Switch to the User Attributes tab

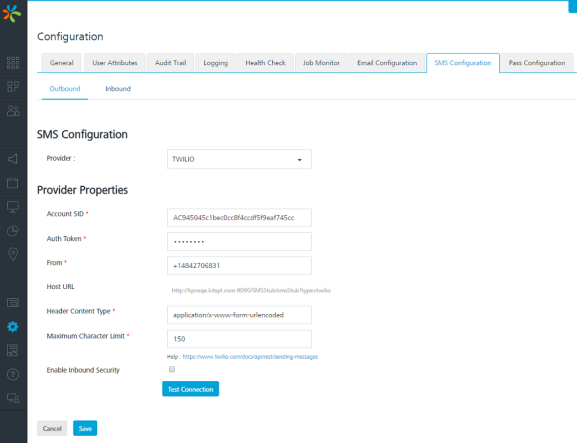click(x=115, y=63)
